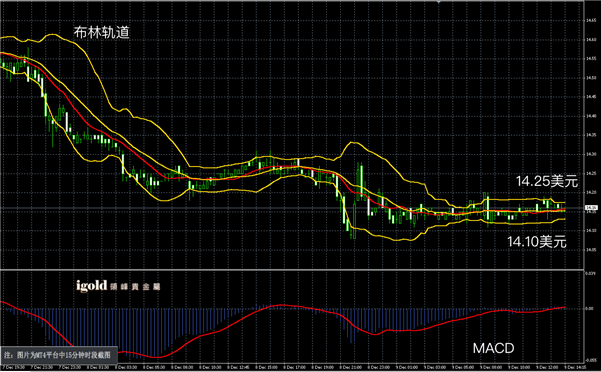Click the chart shift marker at top edge
601x372 pixels.
(438, 2)
